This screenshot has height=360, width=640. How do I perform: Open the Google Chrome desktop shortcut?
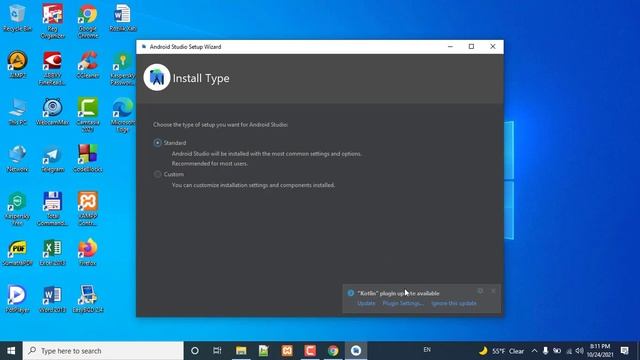[88, 21]
